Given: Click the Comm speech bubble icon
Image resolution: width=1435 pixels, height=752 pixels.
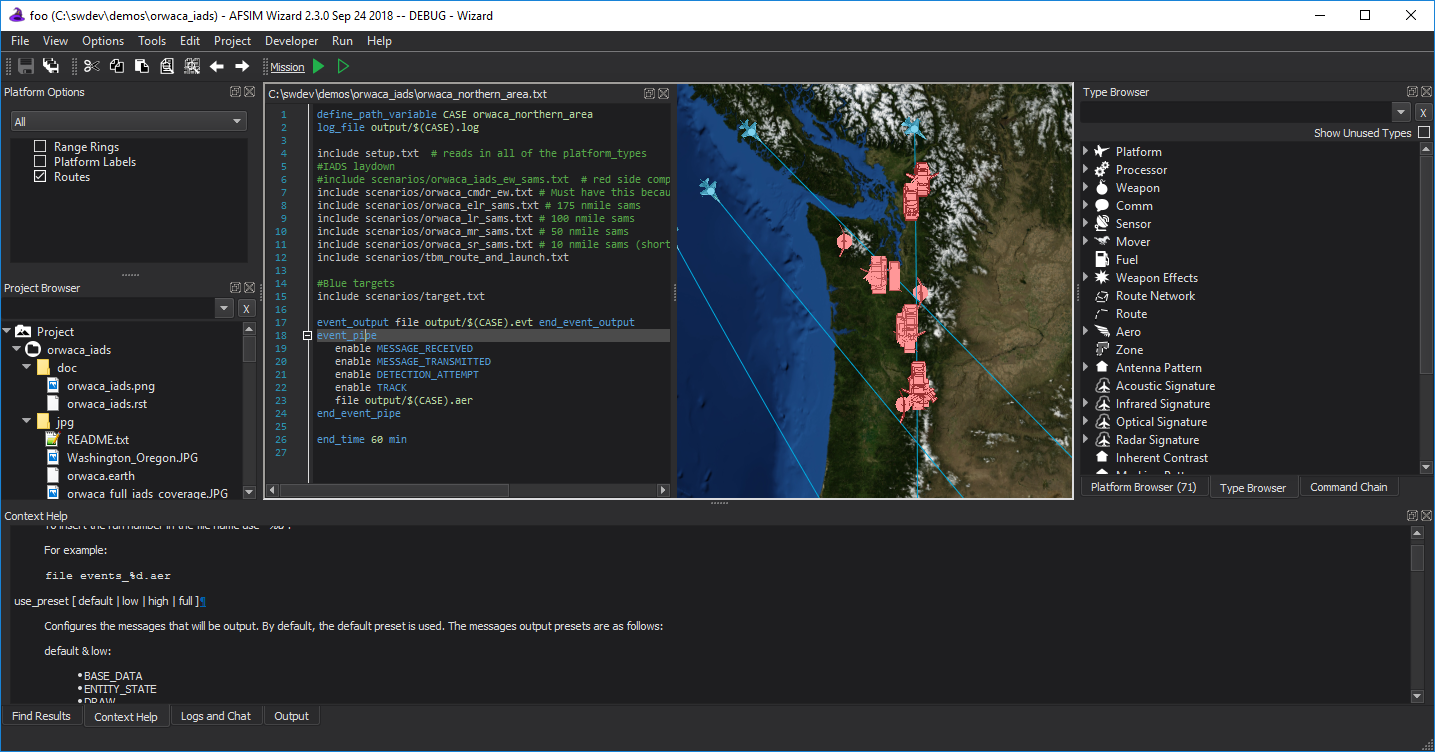Looking at the screenshot, I should [x=1102, y=206].
